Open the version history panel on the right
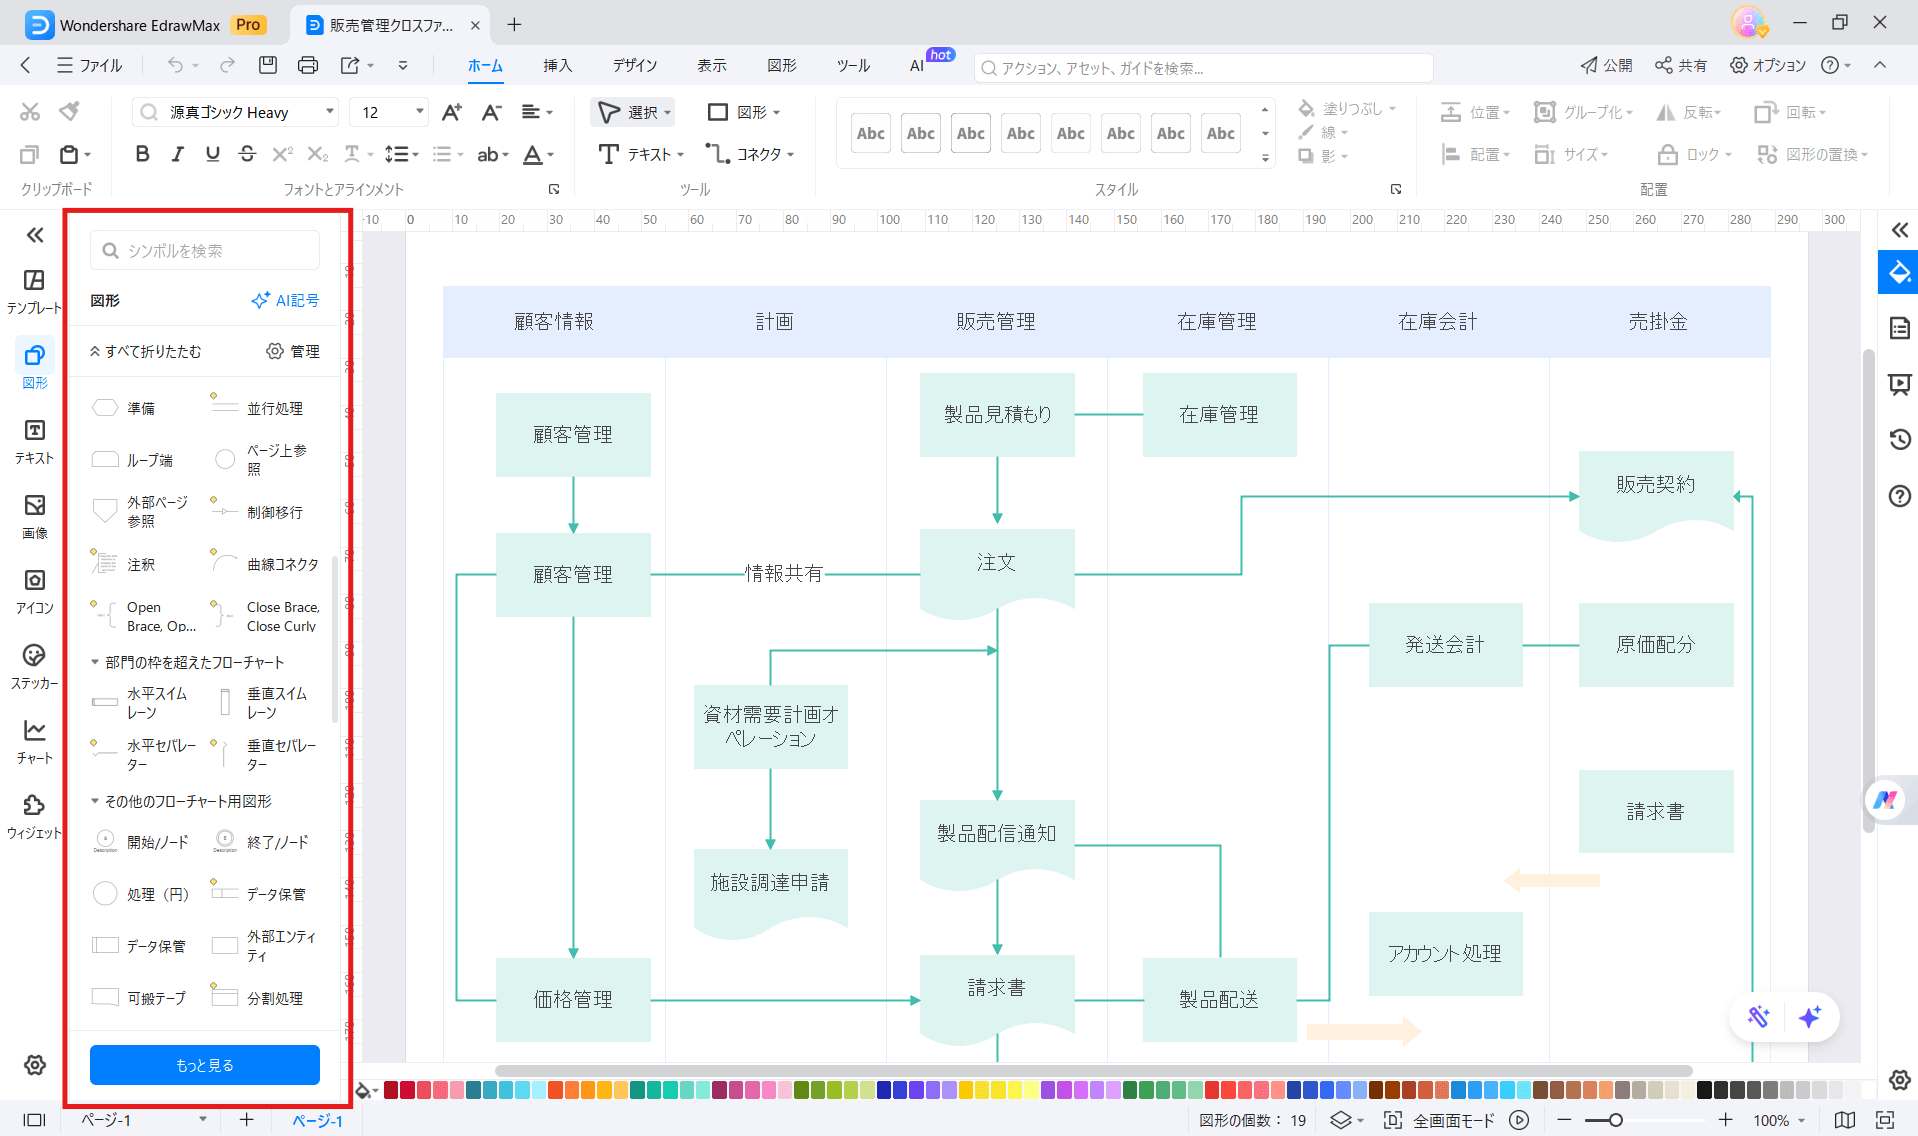Image resolution: width=1918 pixels, height=1136 pixels. click(1898, 439)
